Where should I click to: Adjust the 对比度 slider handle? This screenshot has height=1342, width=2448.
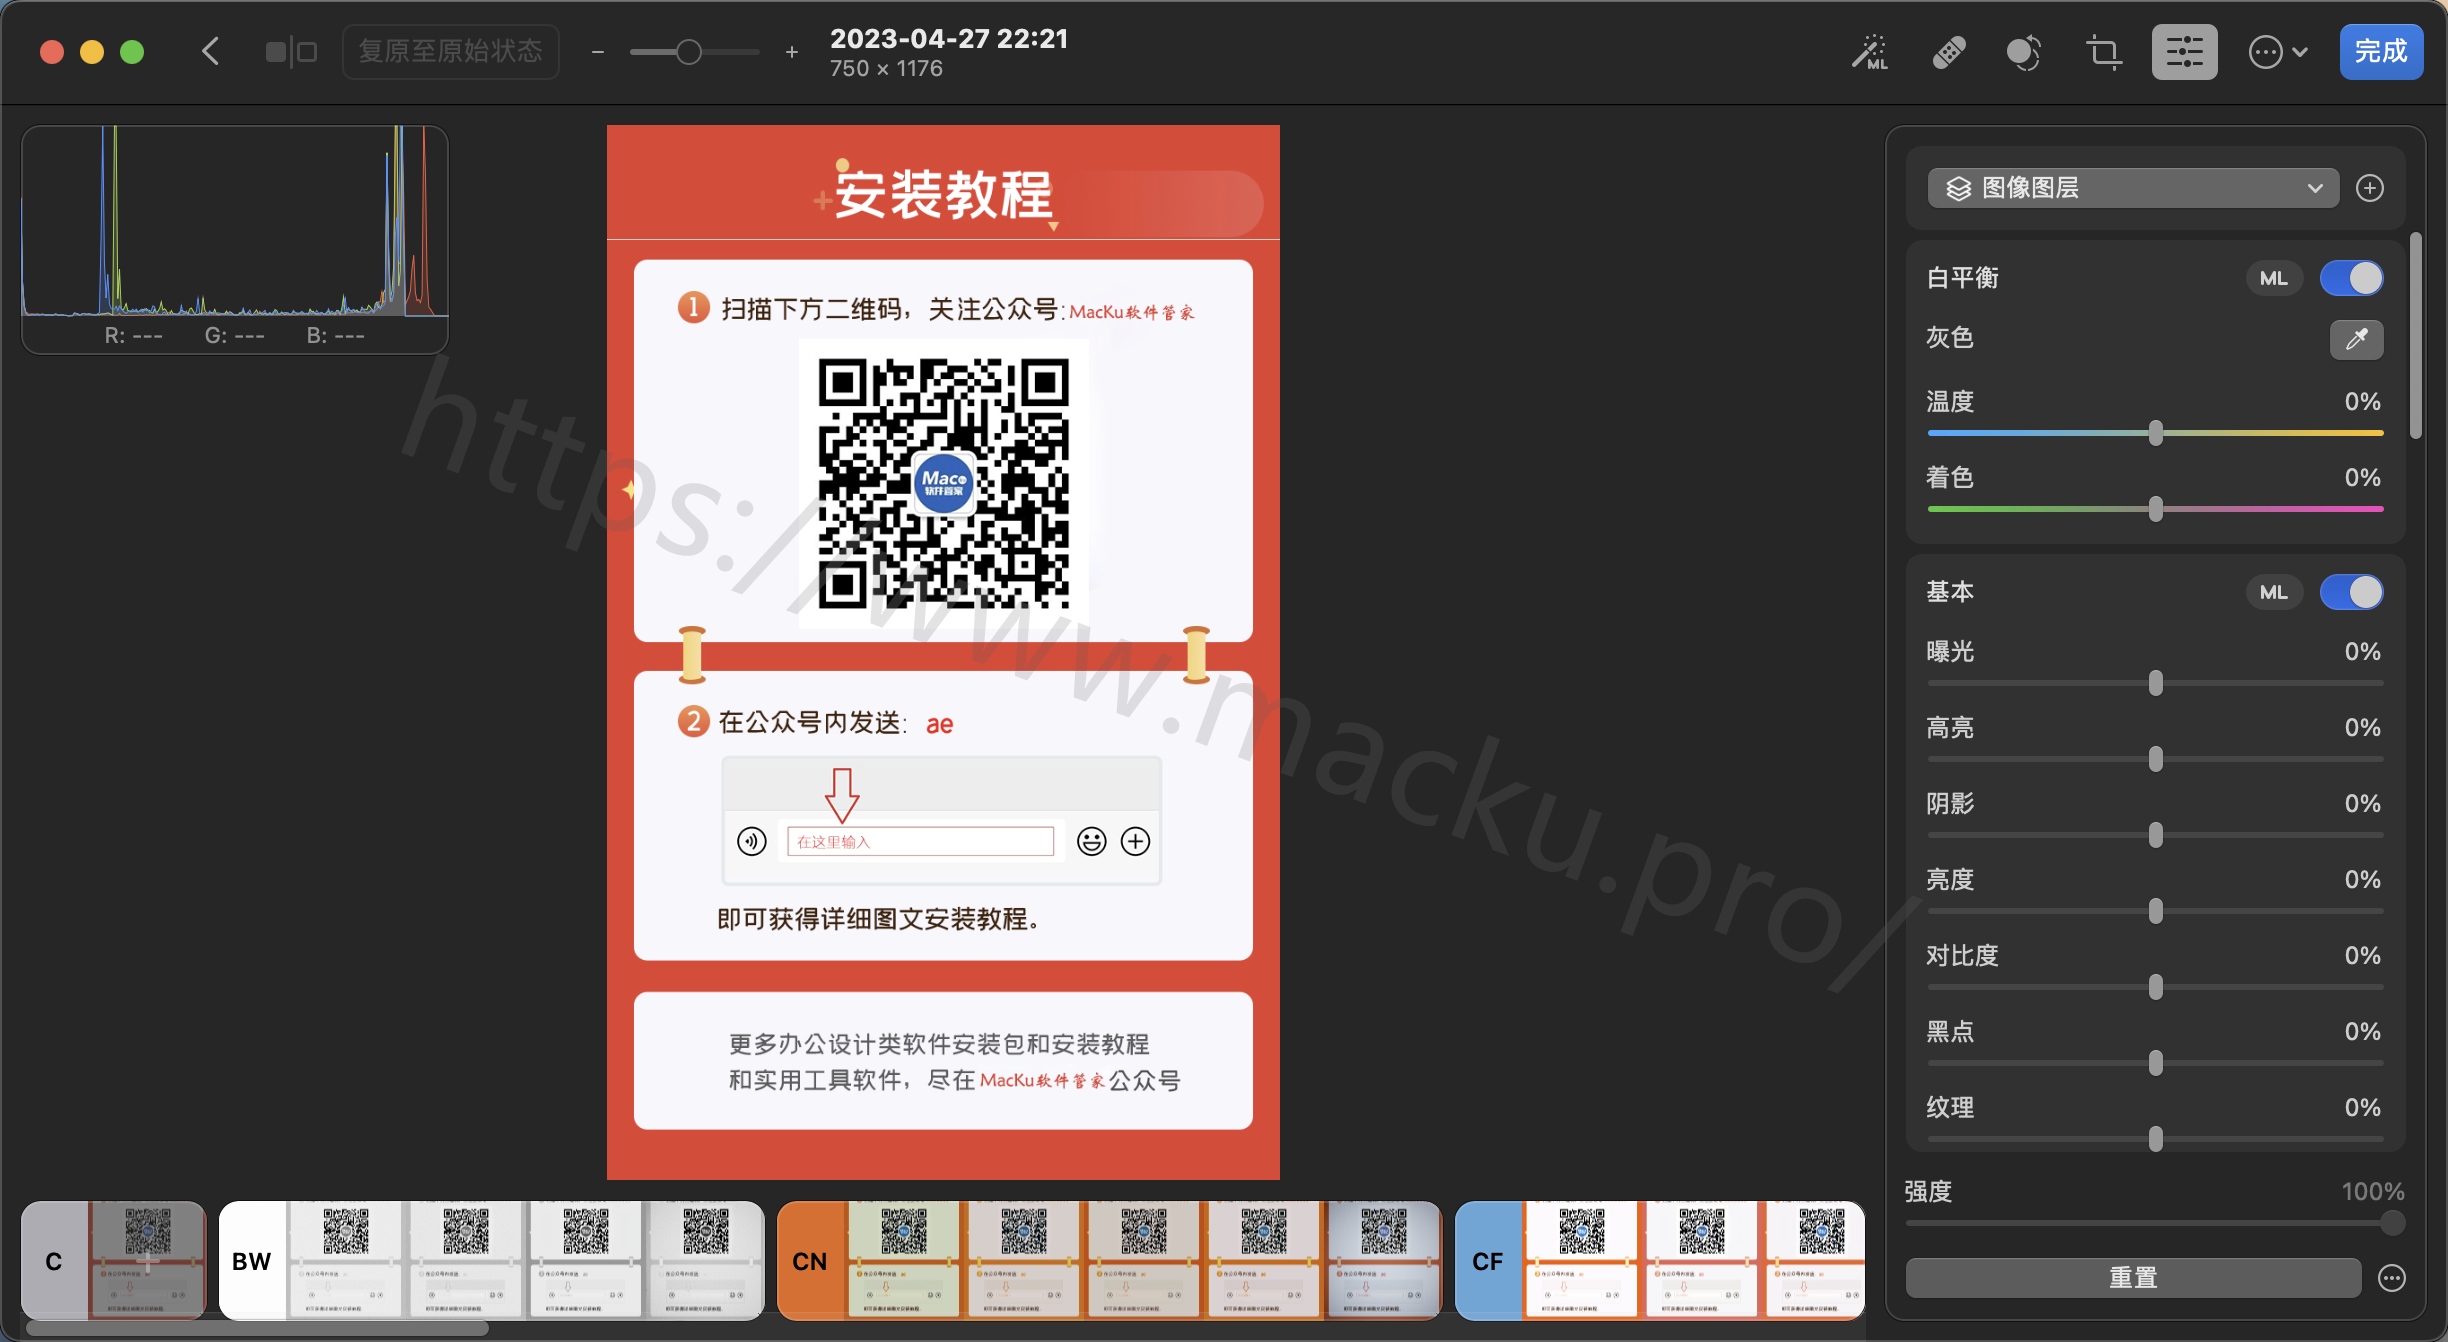pos(2156,987)
